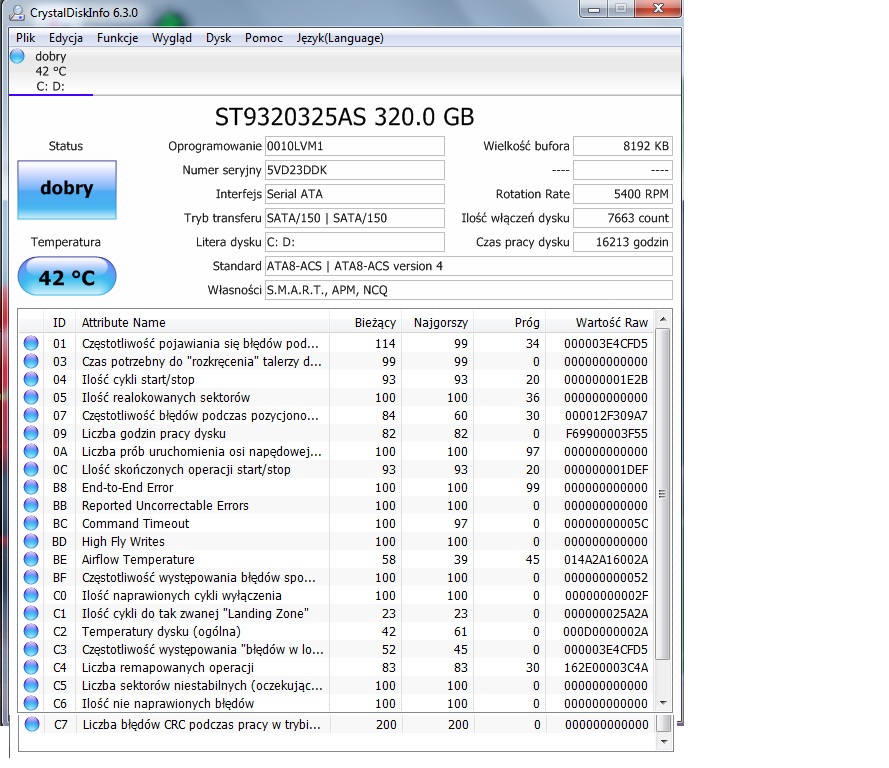Click disk model title ST9320325AS 320.0 GB
Viewport: 889px width, 768px height.
344,117
